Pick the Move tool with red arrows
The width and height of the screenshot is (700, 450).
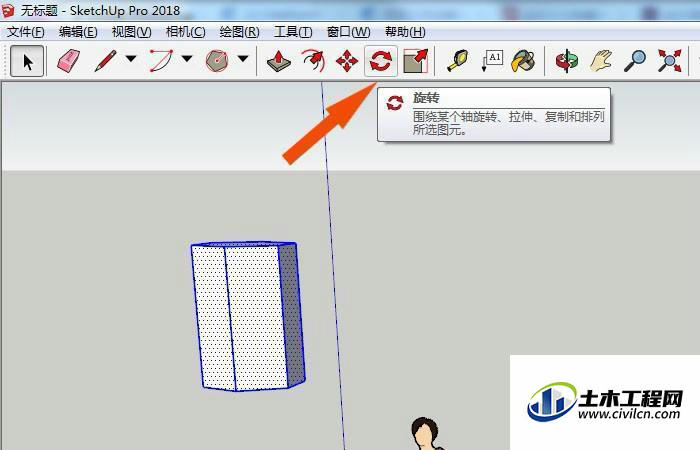[347, 61]
